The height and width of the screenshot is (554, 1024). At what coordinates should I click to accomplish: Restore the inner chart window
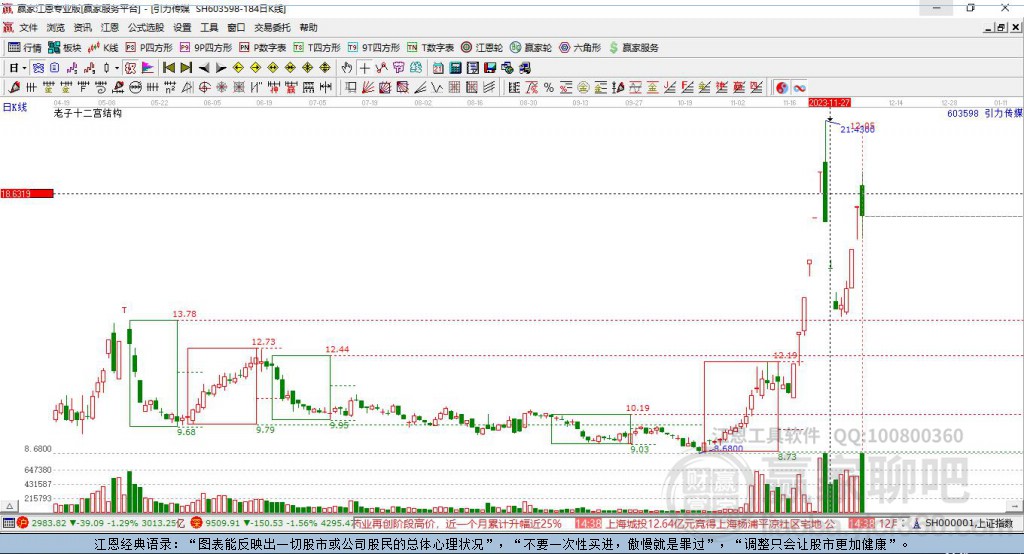pos(1001,27)
